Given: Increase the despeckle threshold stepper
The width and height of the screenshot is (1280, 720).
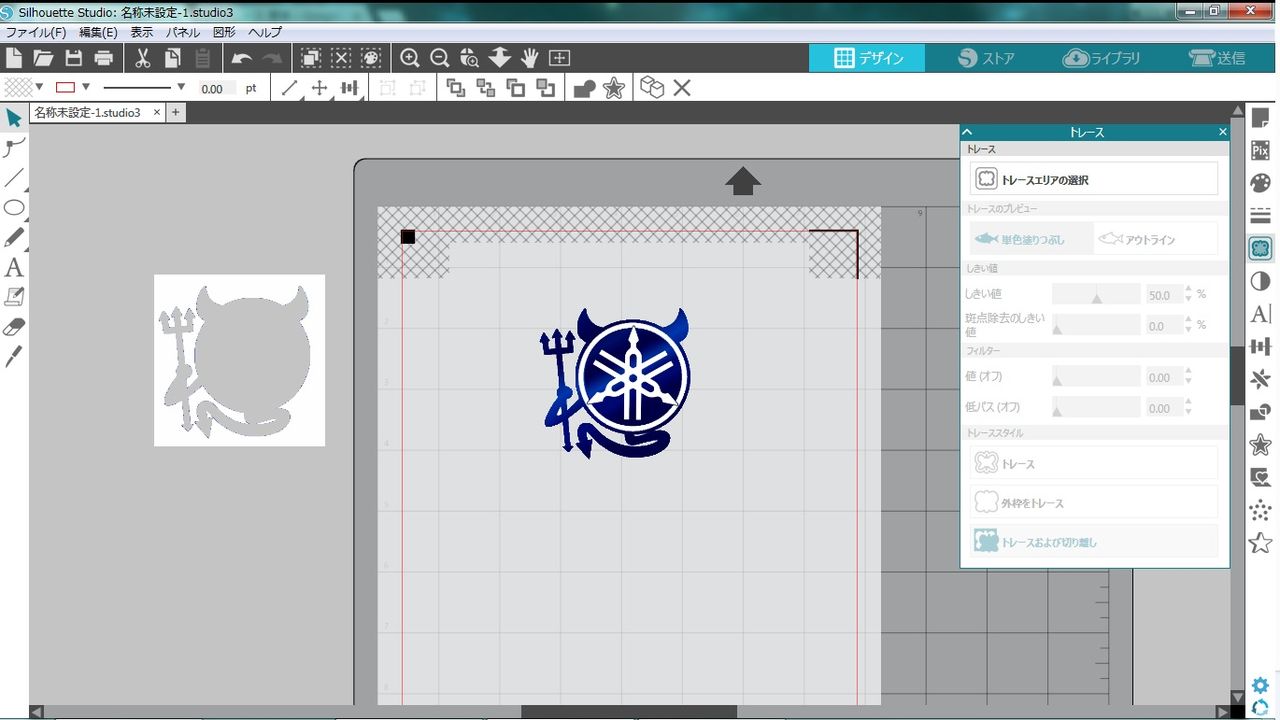Looking at the screenshot, I should tap(1188, 320).
